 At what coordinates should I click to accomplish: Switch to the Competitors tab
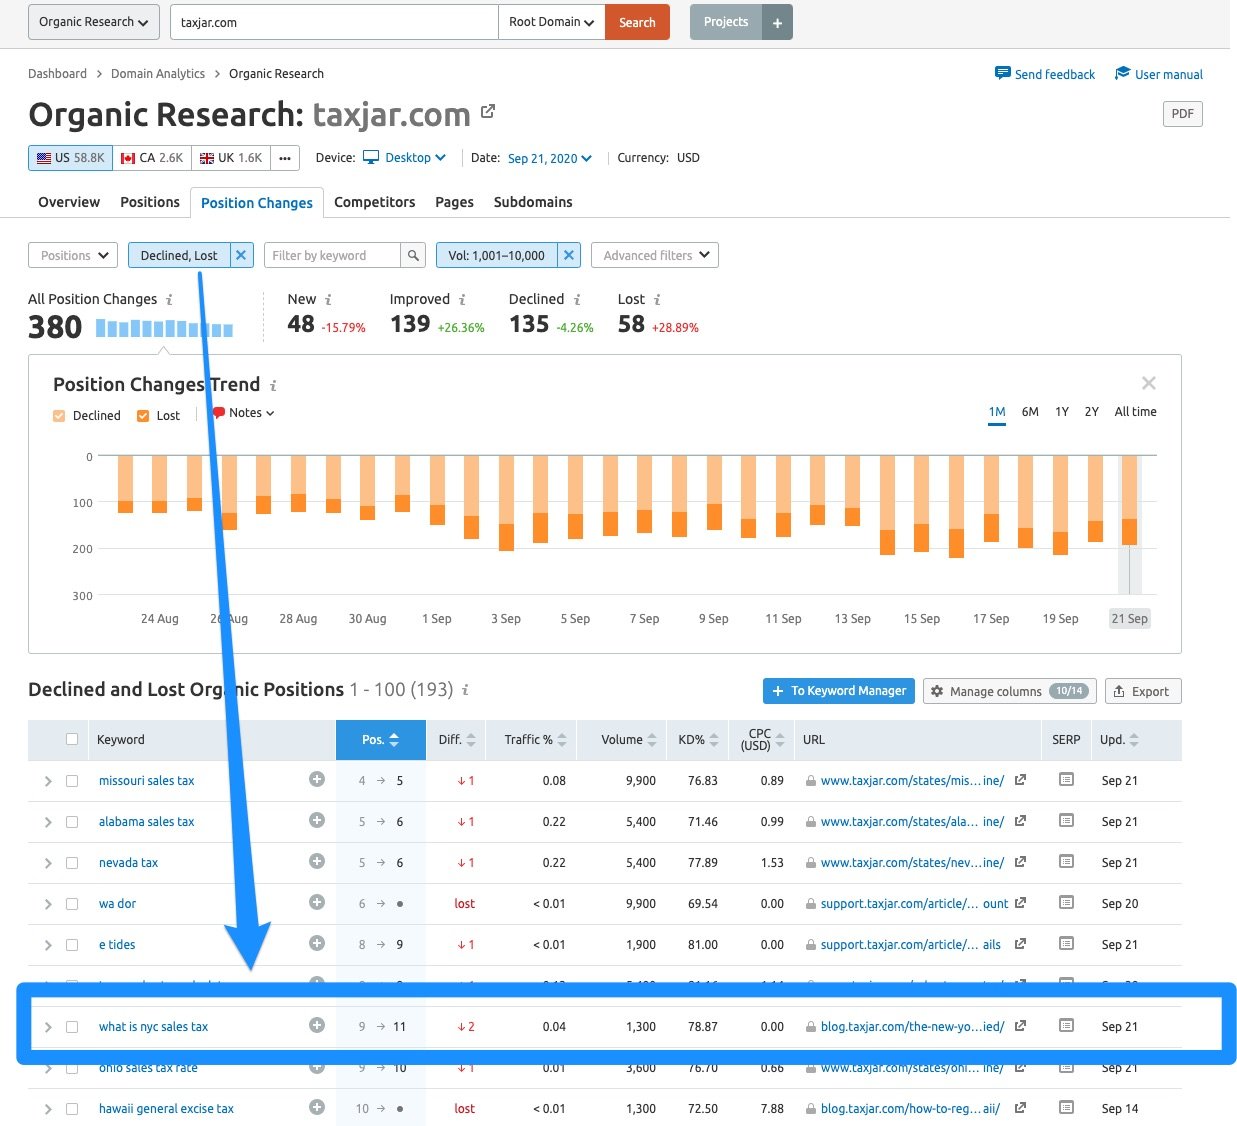[x=374, y=202]
